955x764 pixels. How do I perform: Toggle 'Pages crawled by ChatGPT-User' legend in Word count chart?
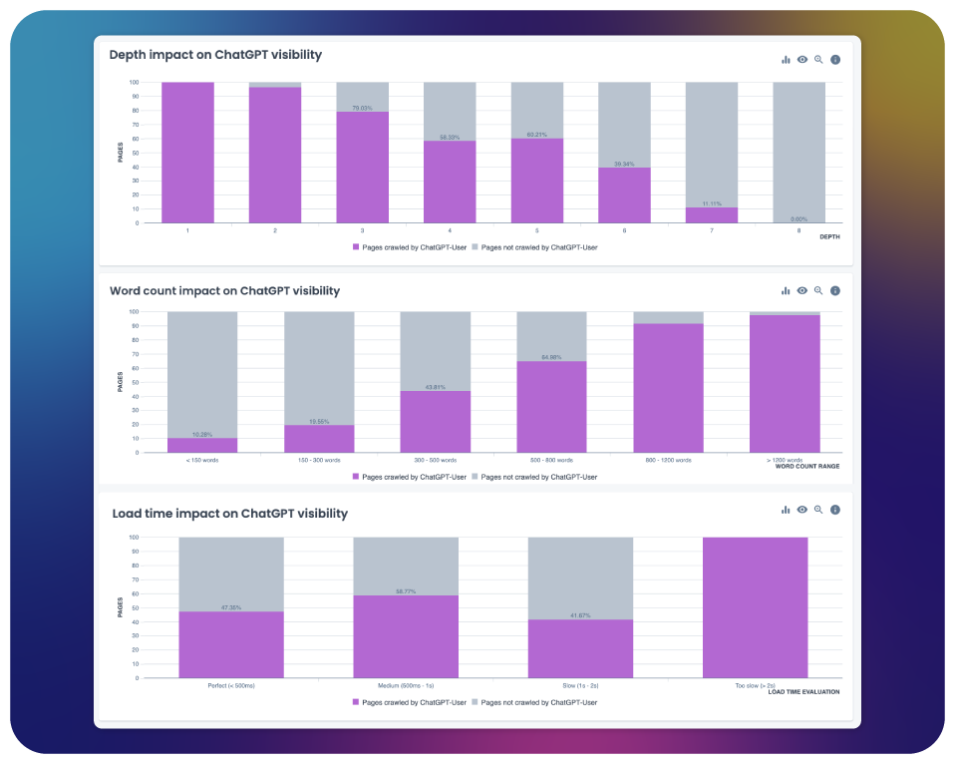click(411, 477)
